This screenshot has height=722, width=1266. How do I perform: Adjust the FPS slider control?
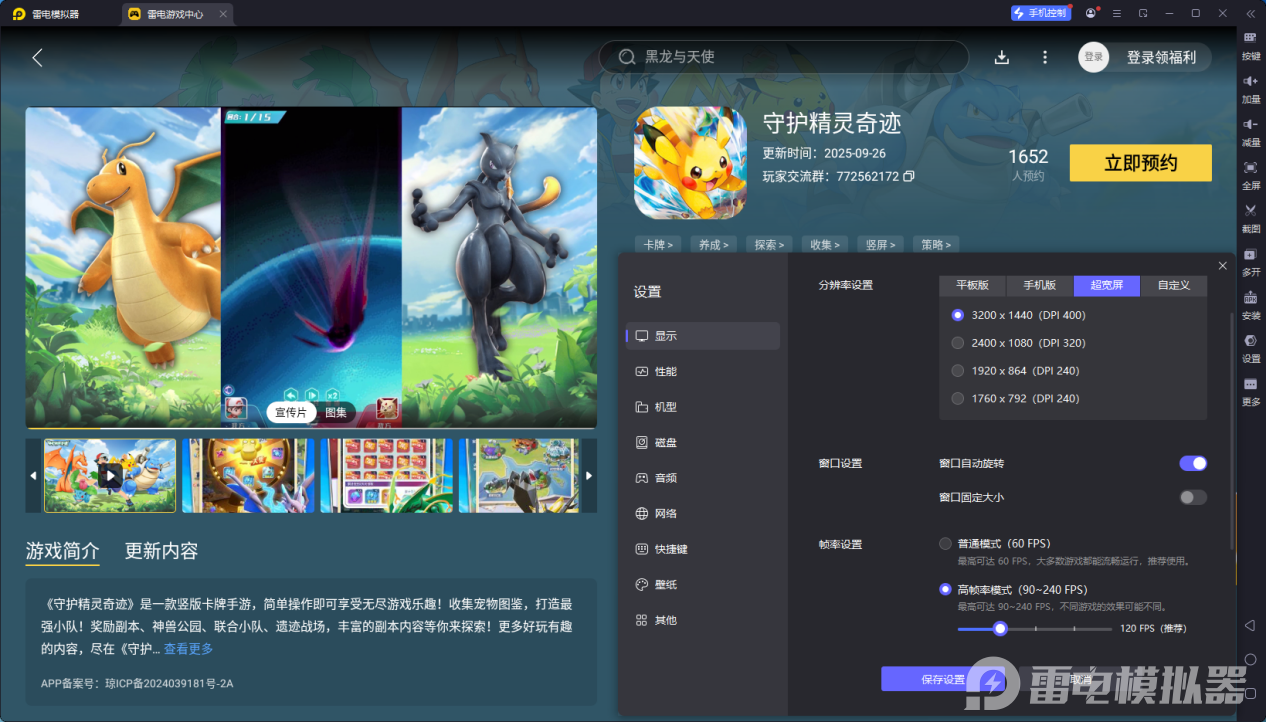pyautogui.click(x=1000, y=628)
